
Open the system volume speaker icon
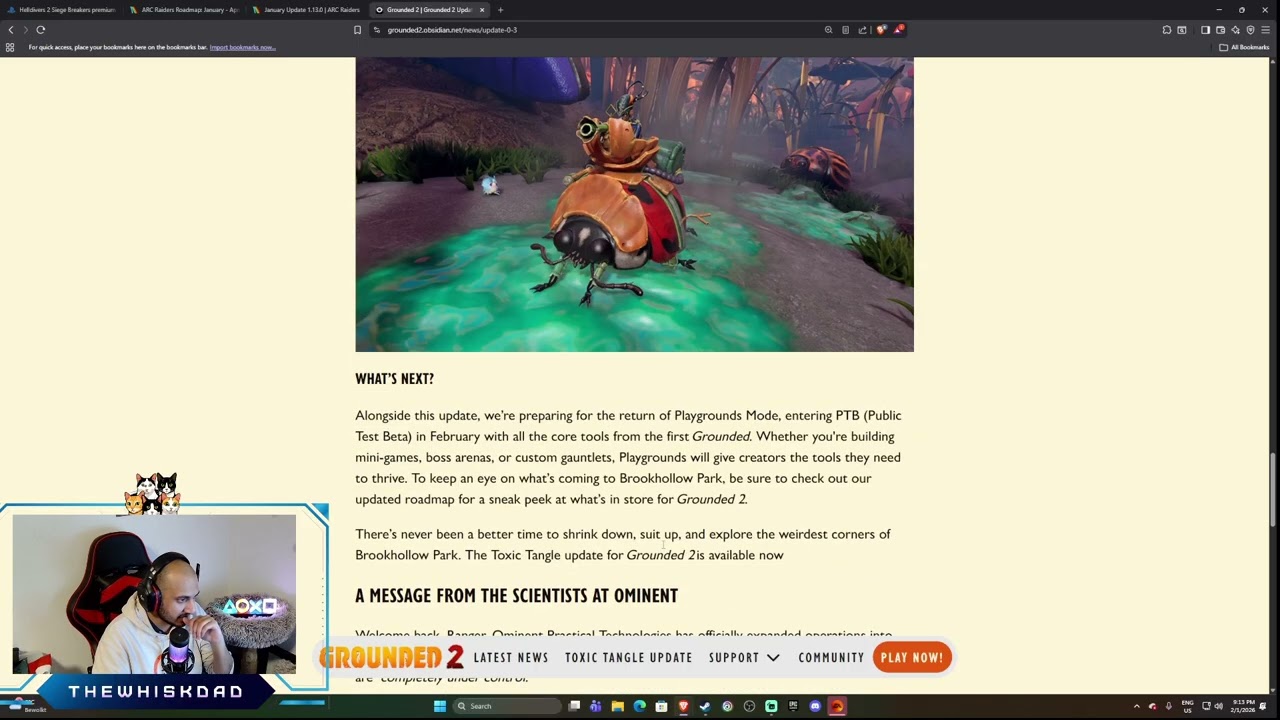click(x=1218, y=706)
